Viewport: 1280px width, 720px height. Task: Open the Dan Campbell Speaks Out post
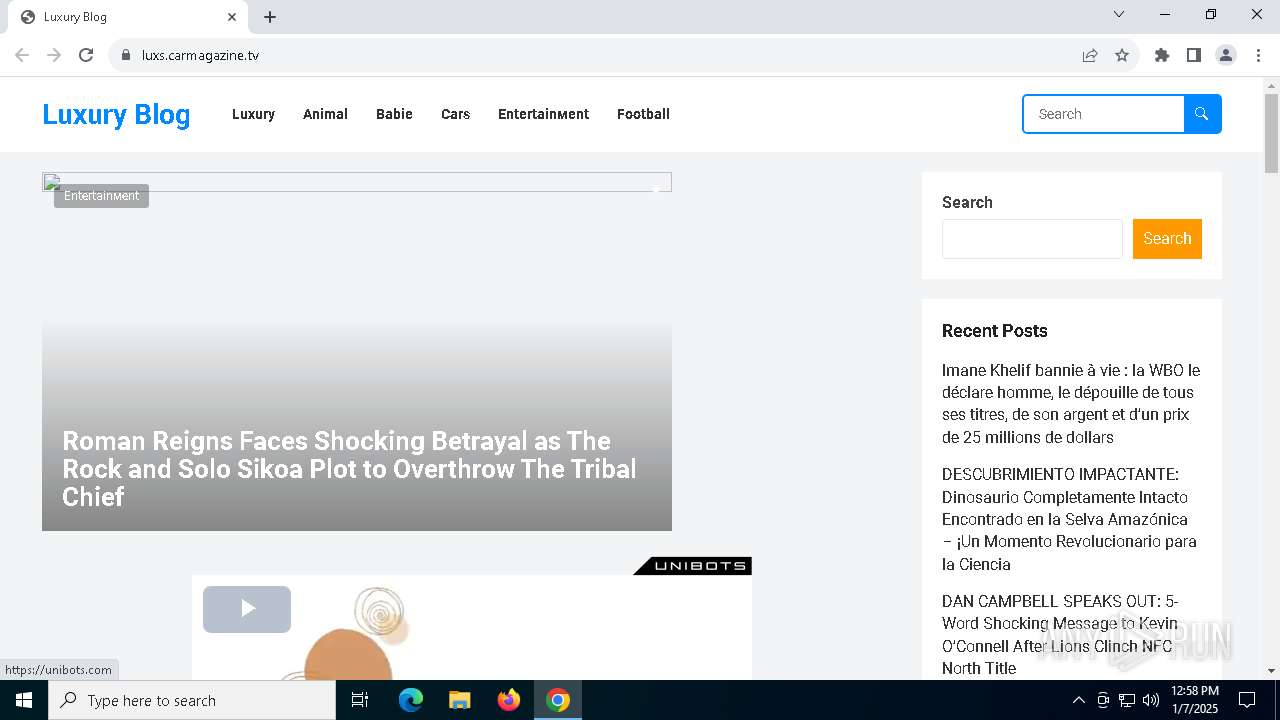[1061, 635]
